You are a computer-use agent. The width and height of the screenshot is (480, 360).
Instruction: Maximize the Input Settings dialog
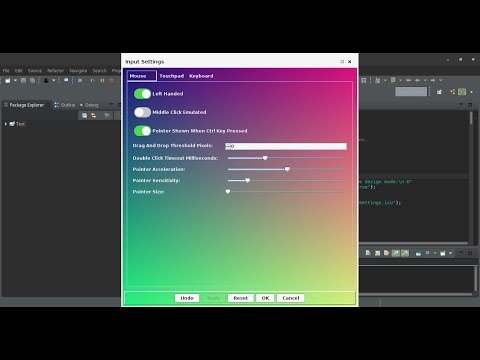pyautogui.click(x=342, y=62)
